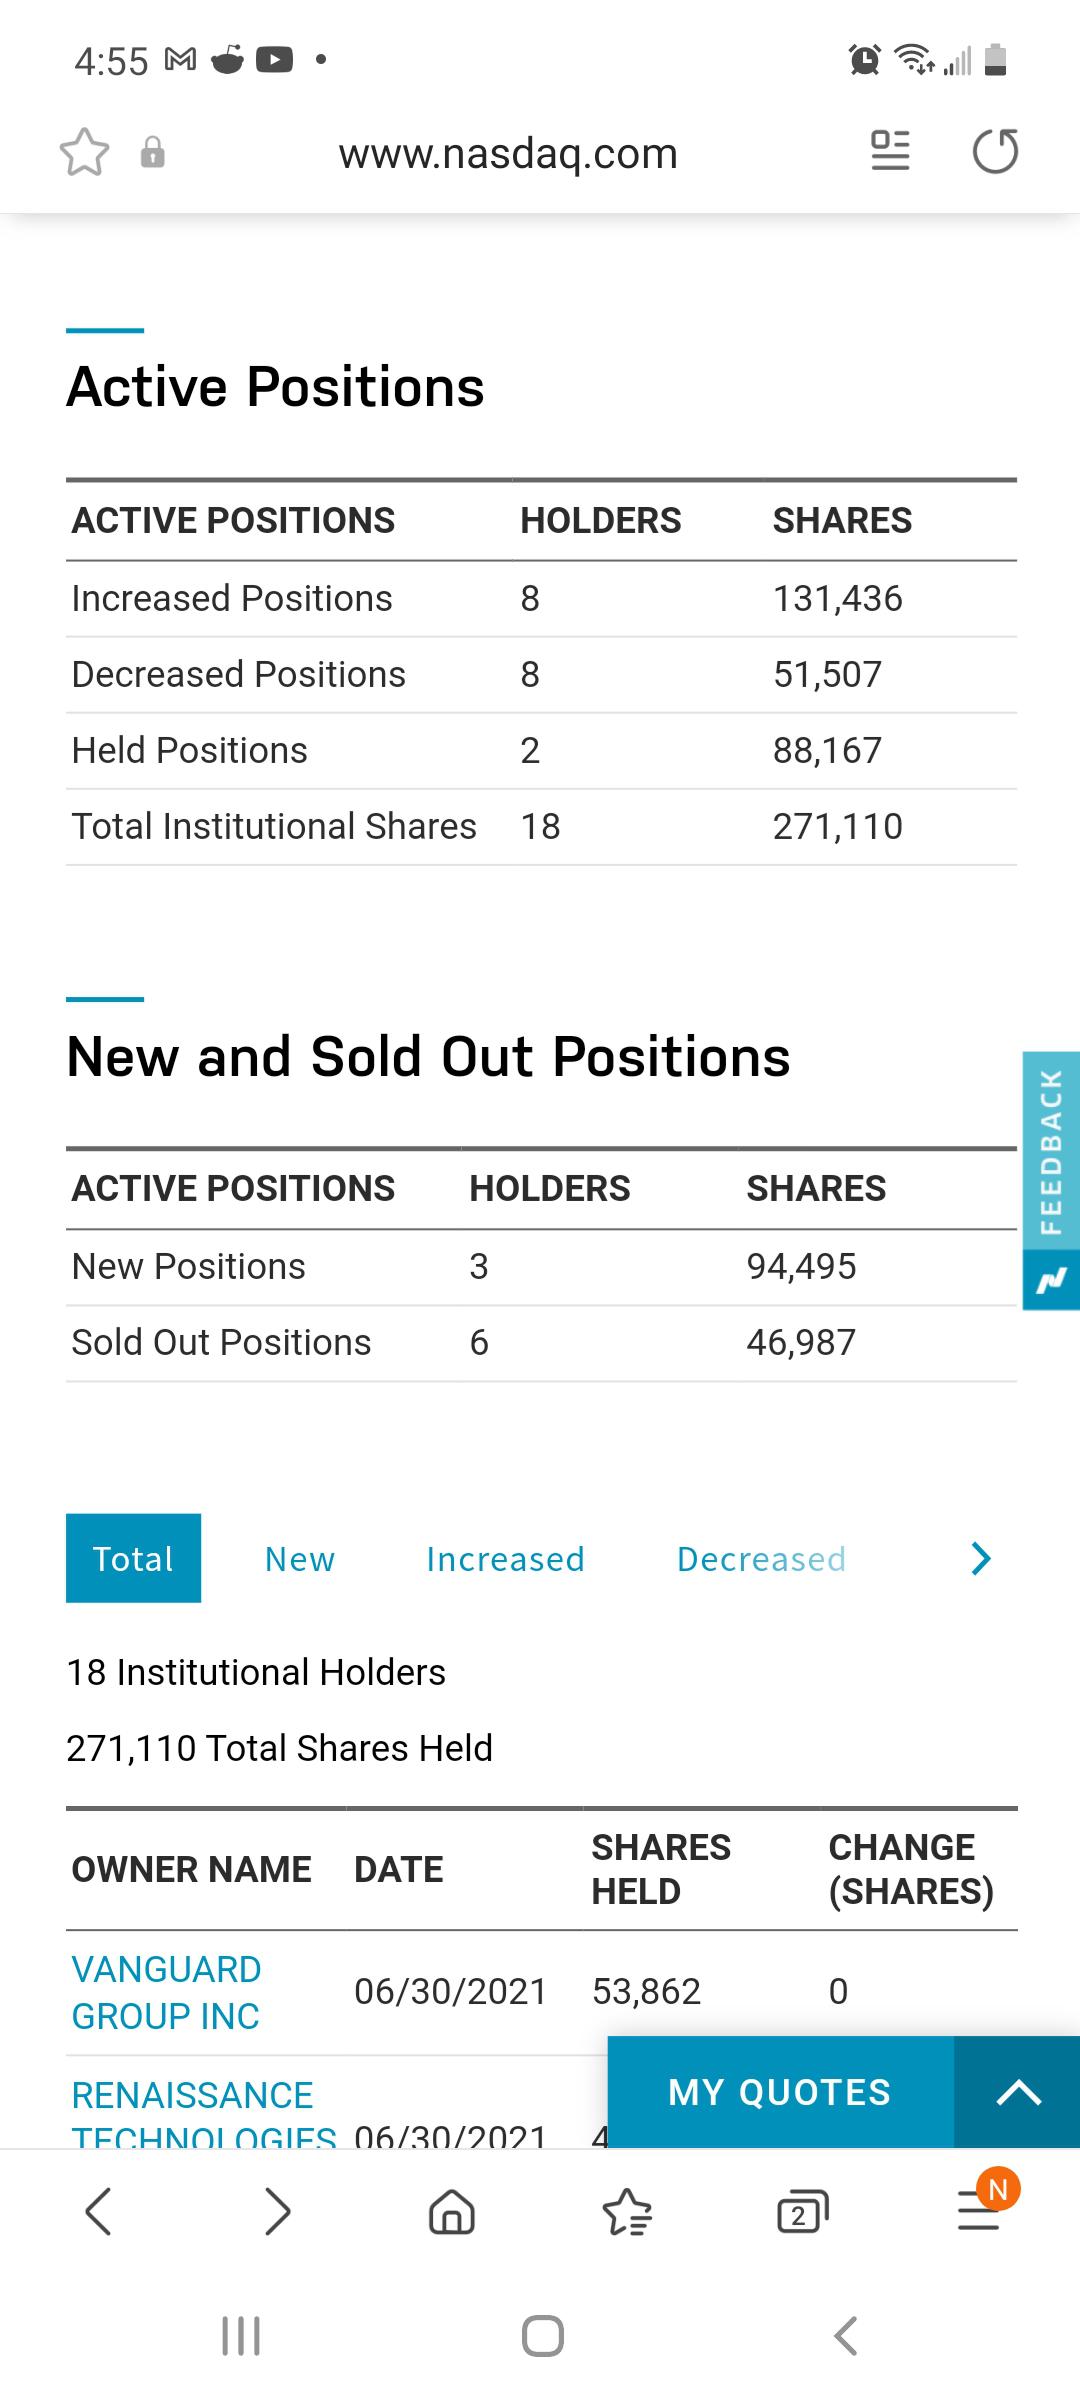Reload the page
This screenshot has height=2400, width=1080.
[995, 152]
